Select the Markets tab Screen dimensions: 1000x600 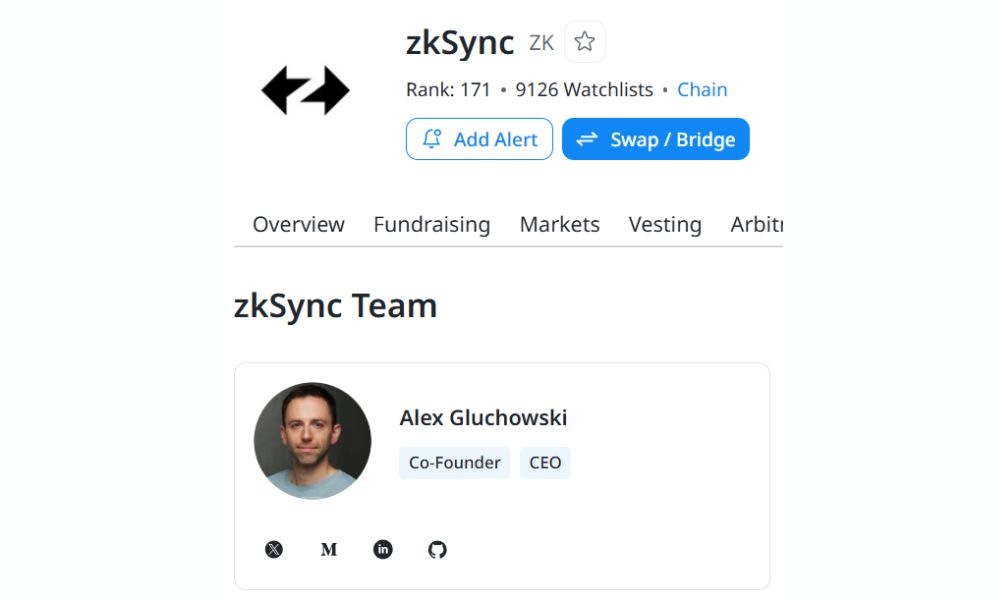point(559,224)
